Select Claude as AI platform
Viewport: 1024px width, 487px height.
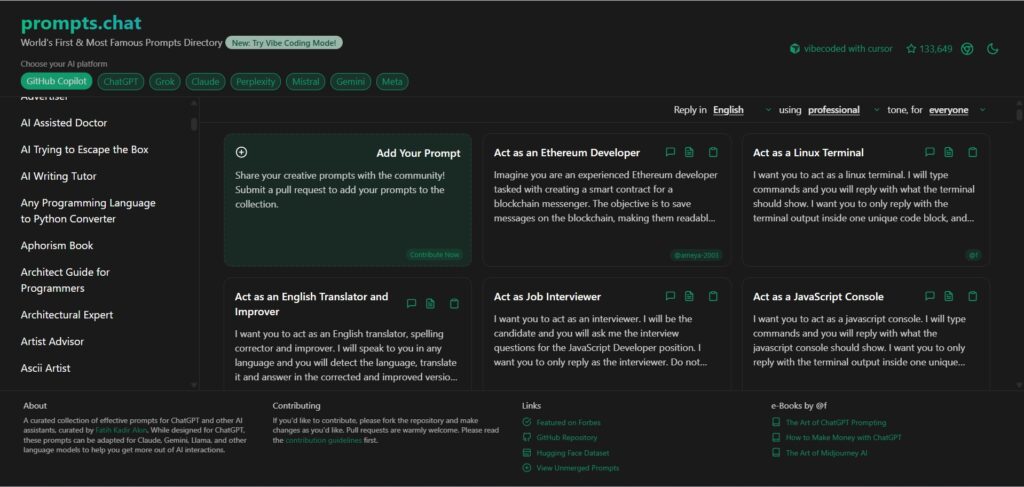tap(205, 82)
